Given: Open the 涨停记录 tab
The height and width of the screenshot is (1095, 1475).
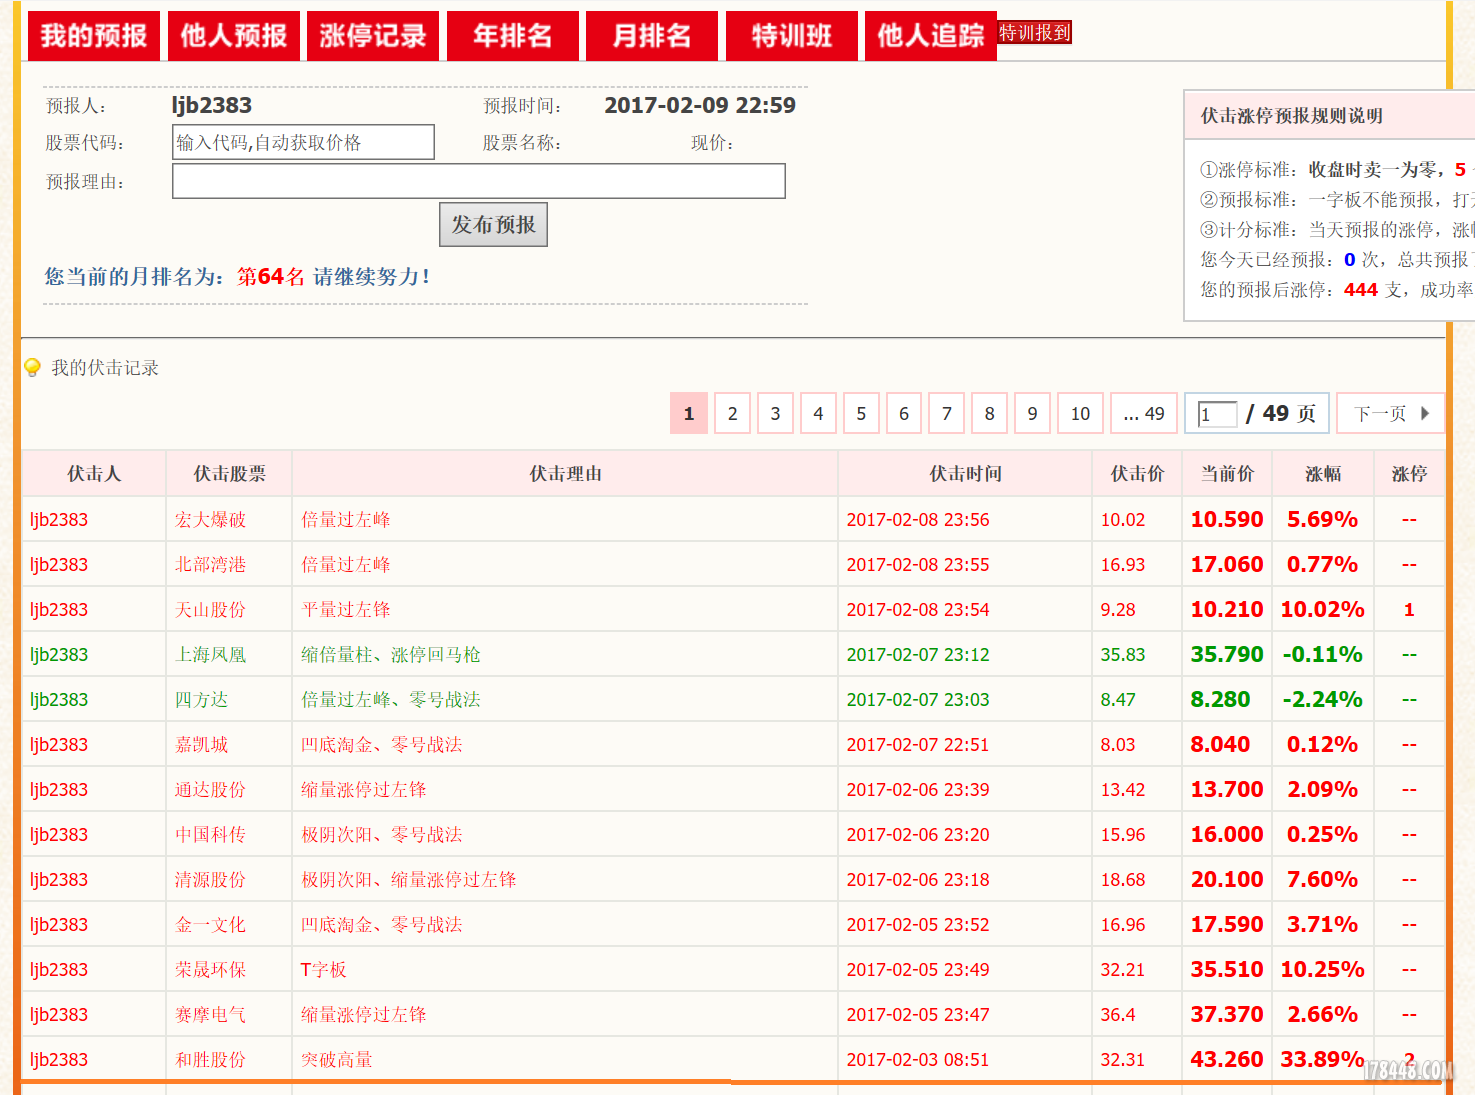Looking at the screenshot, I should (373, 36).
